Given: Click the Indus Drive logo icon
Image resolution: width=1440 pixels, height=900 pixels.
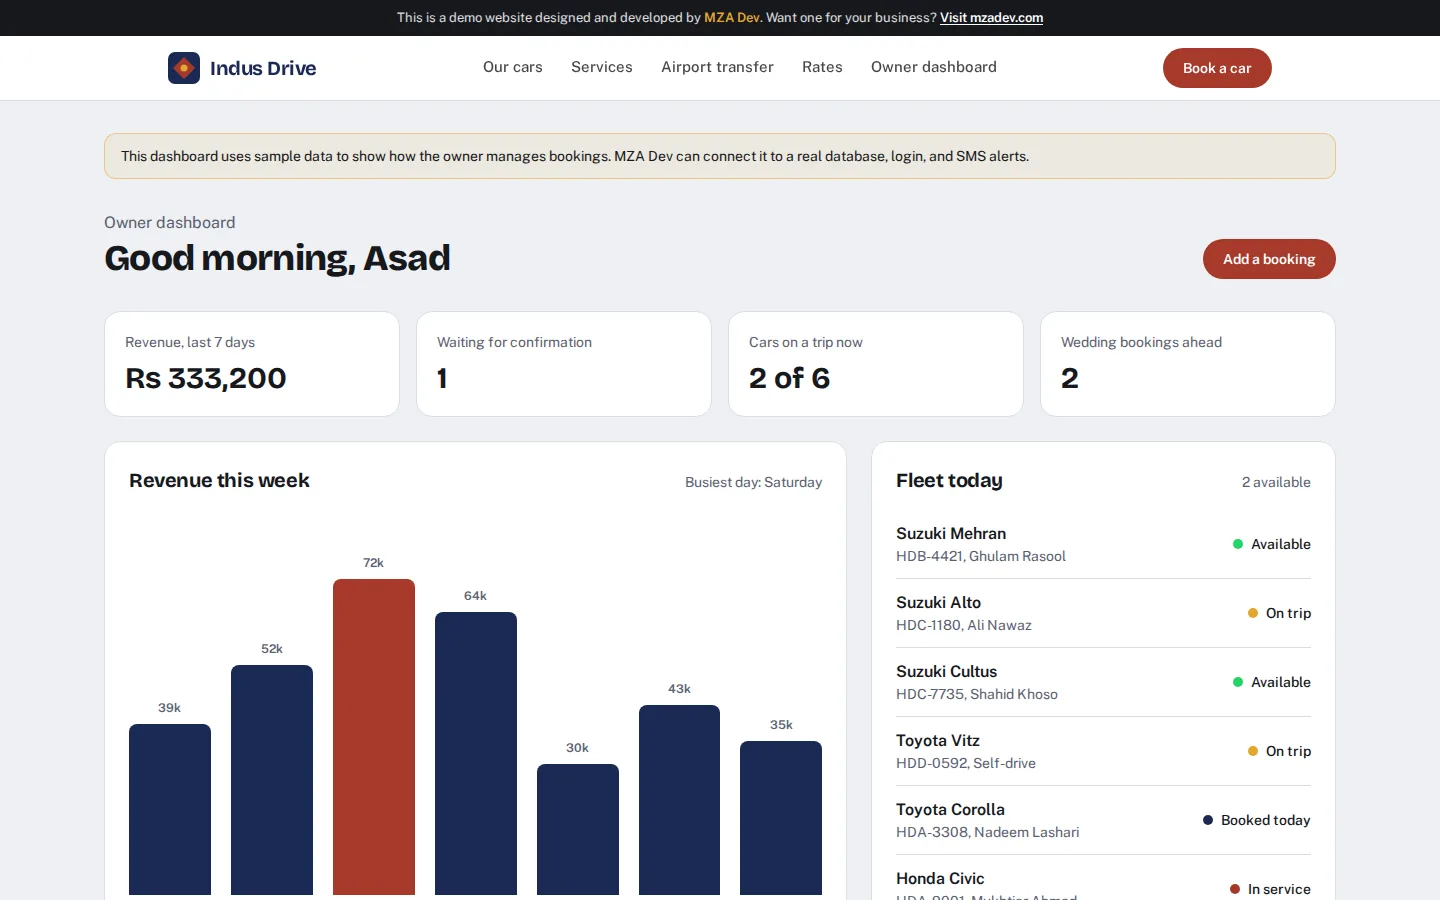Looking at the screenshot, I should (x=184, y=68).
